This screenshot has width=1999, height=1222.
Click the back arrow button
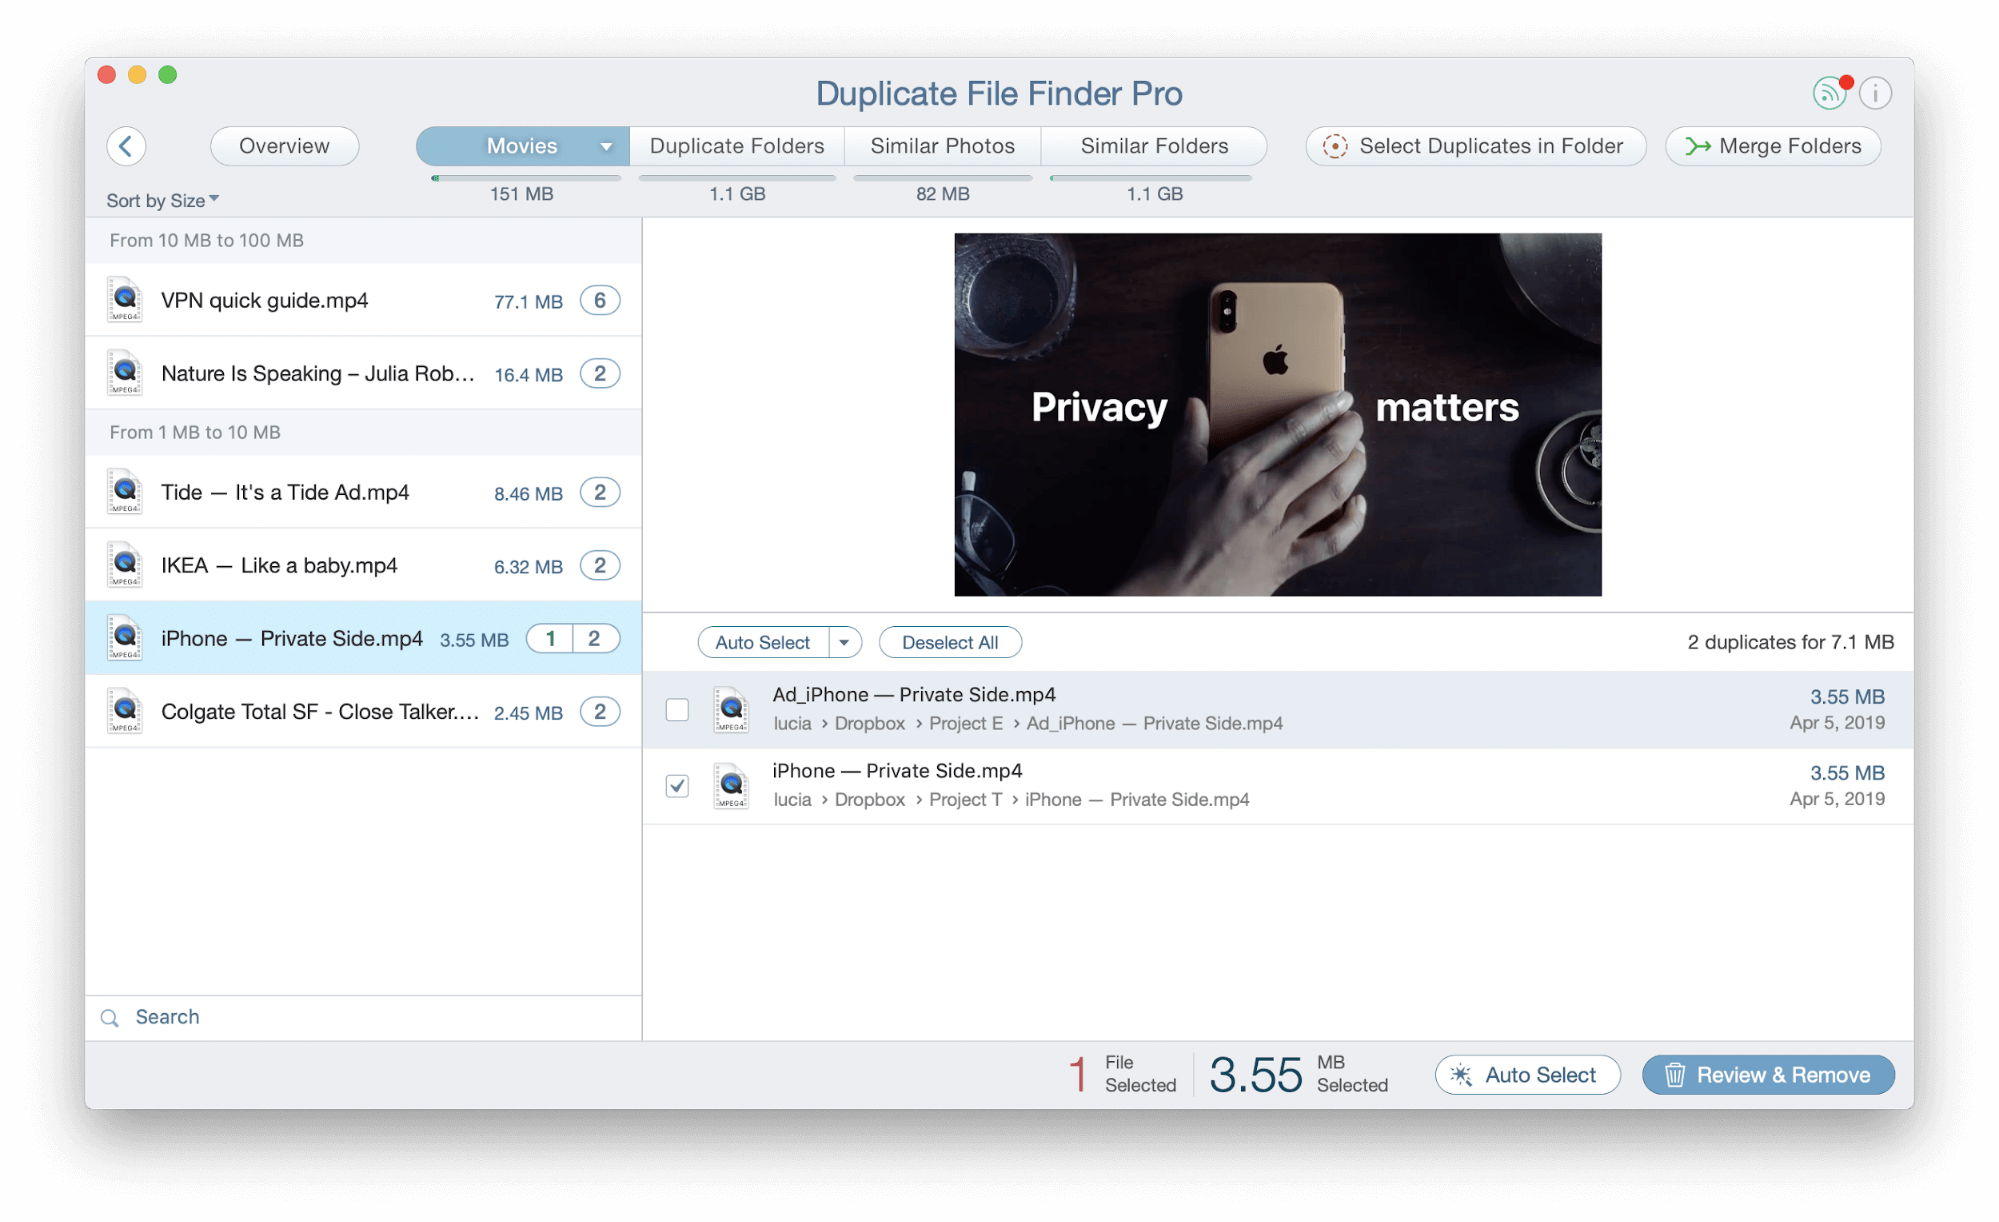(126, 146)
